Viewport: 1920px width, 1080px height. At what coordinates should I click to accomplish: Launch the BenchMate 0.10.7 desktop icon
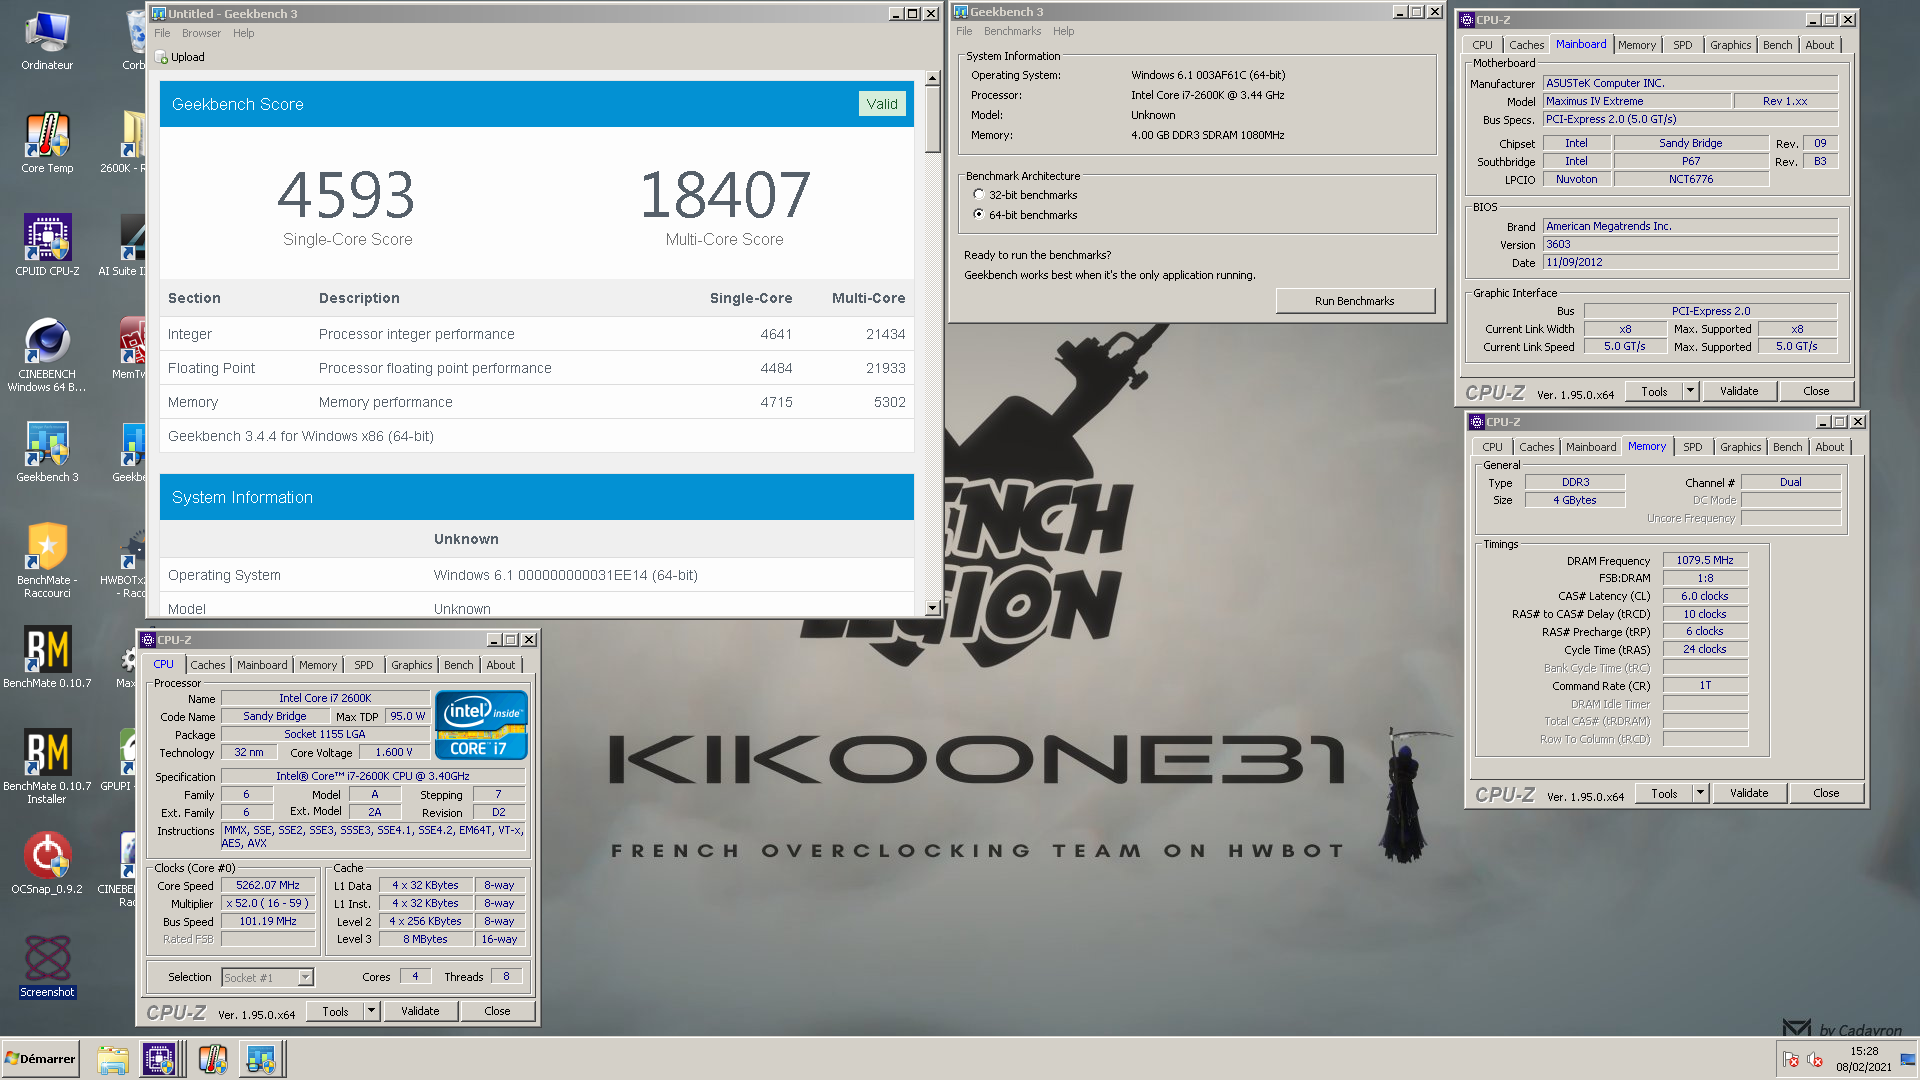[47, 657]
